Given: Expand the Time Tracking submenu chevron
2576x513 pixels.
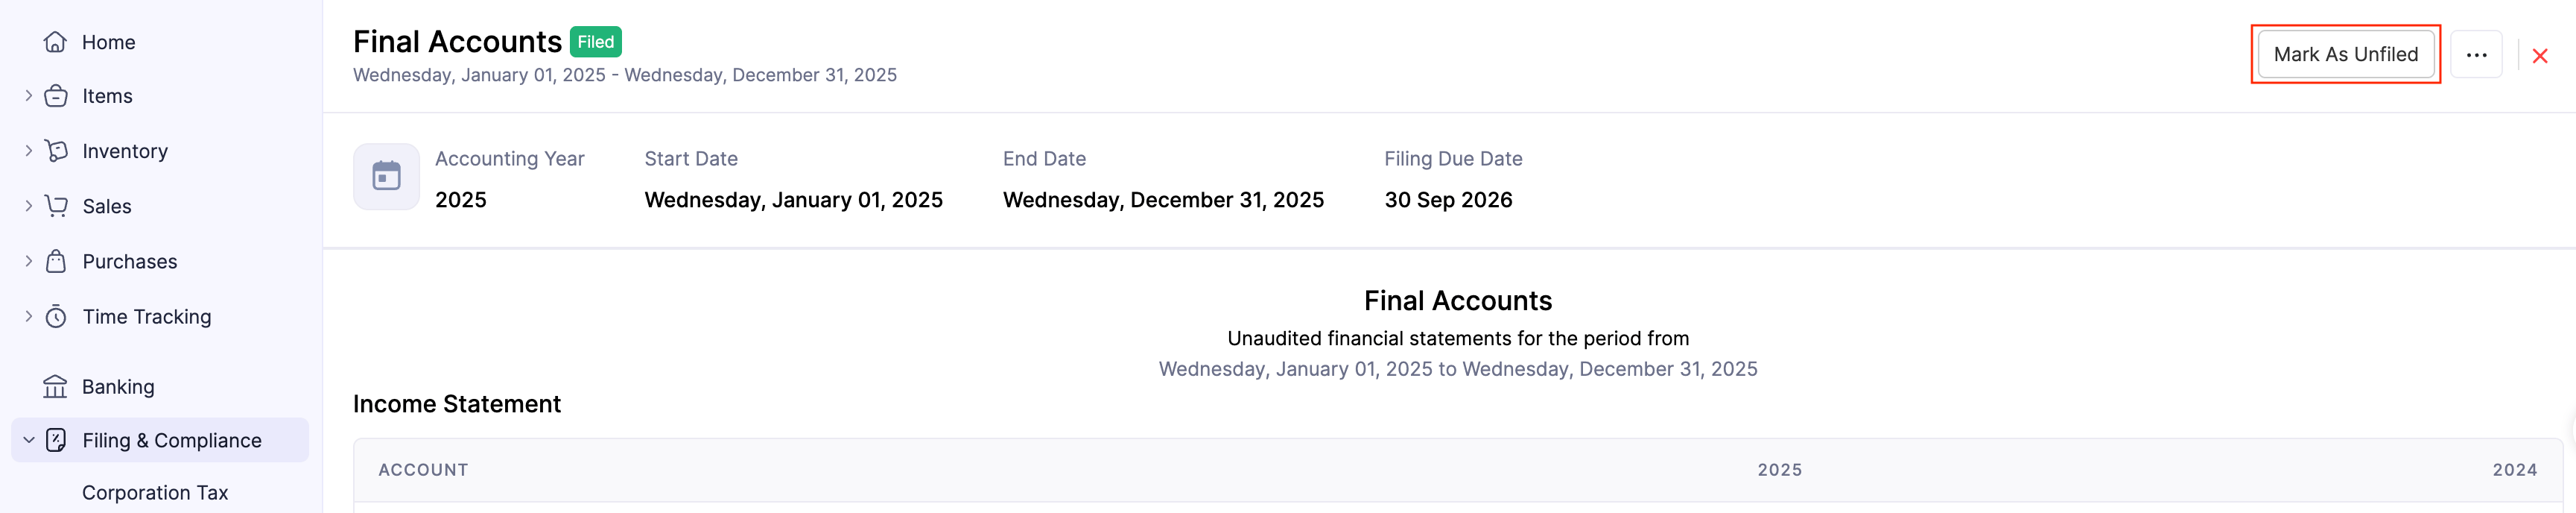Looking at the screenshot, I should click(x=29, y=317).
